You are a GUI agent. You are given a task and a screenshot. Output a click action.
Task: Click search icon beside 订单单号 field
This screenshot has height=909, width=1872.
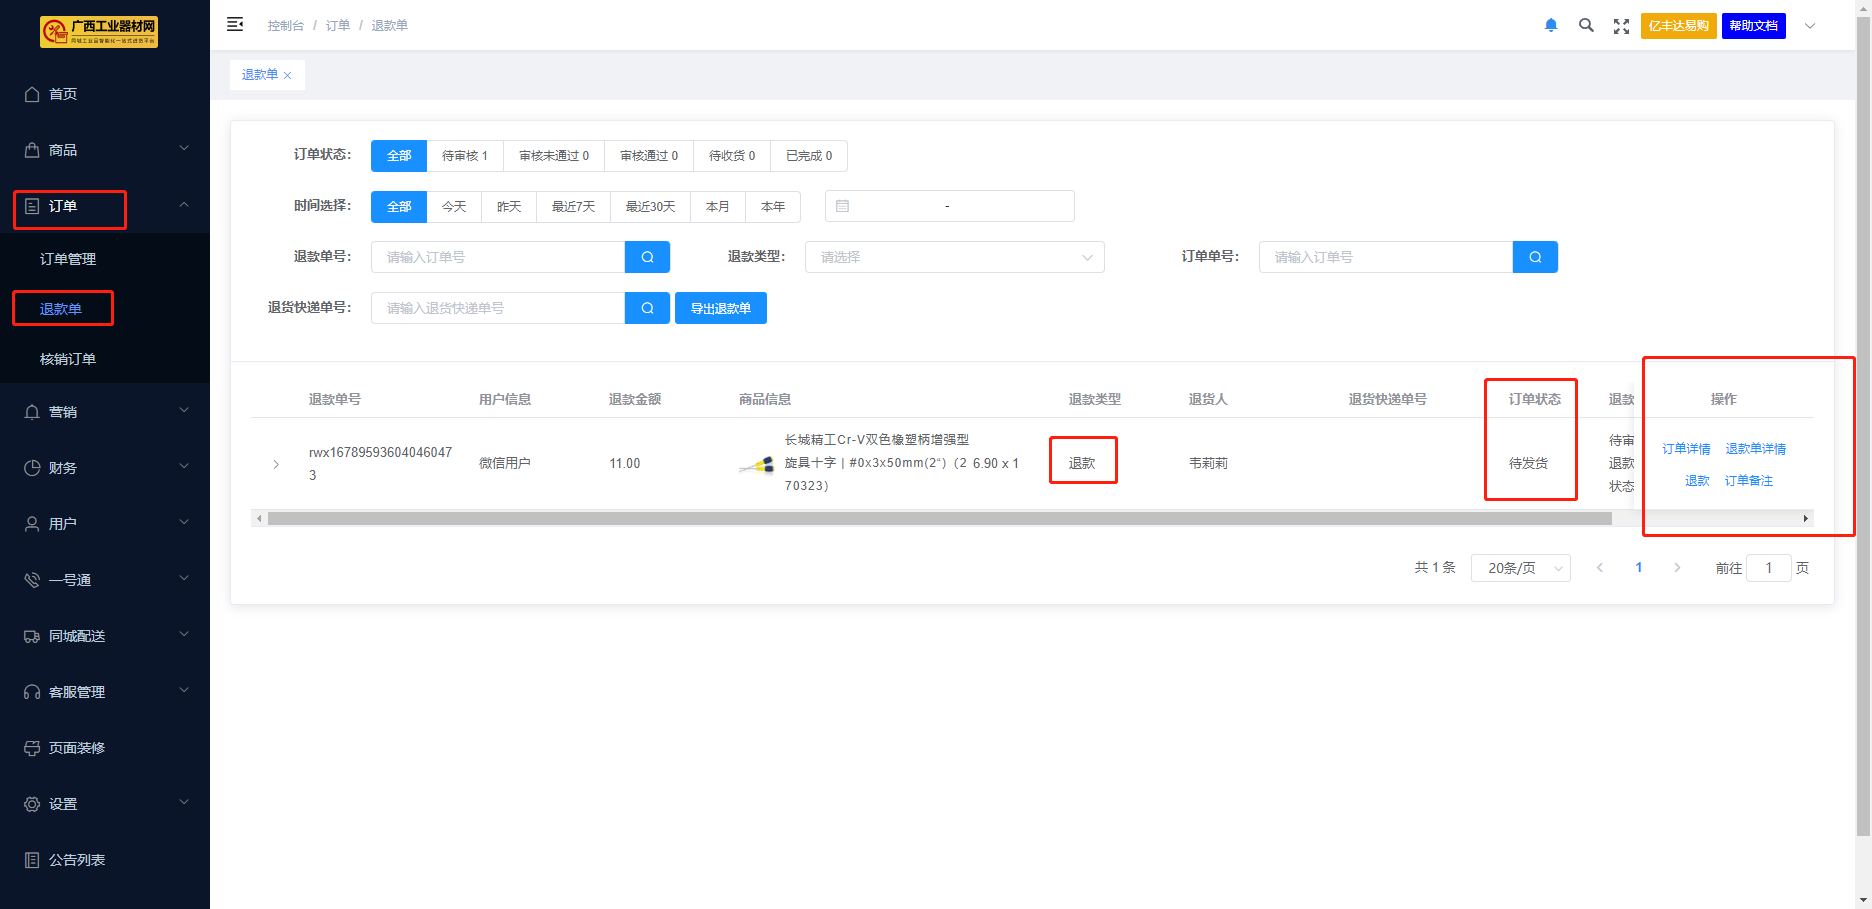[1535, 257]
